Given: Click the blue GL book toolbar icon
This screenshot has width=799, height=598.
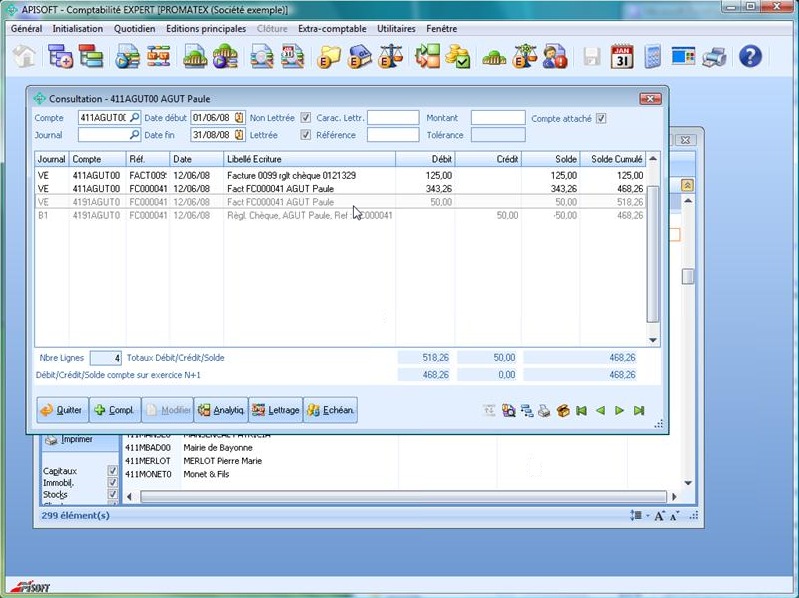Looking at the screenshot, I should [x=360, y=57].
